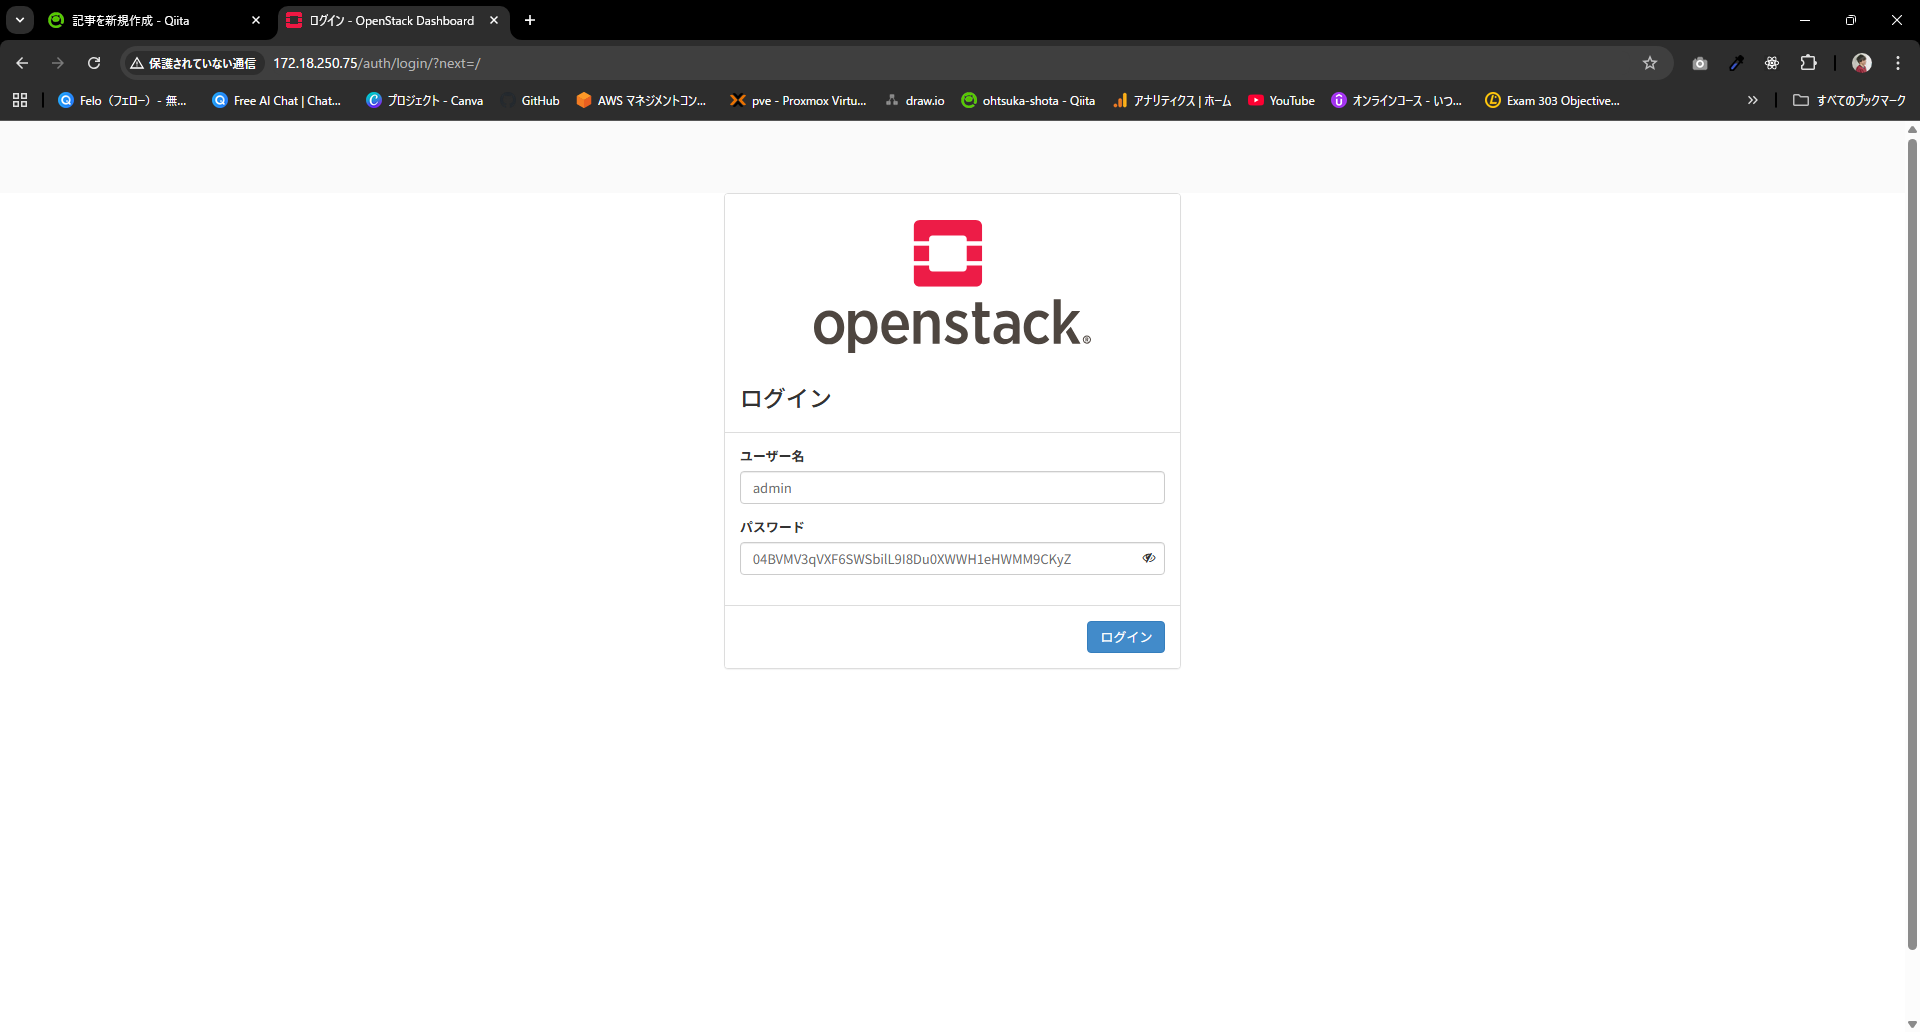Click the gear-shaped extension icon in toolbar
This screenshot has width=1920, height=1032.
pyautogui.click(x=1772, y=63)
